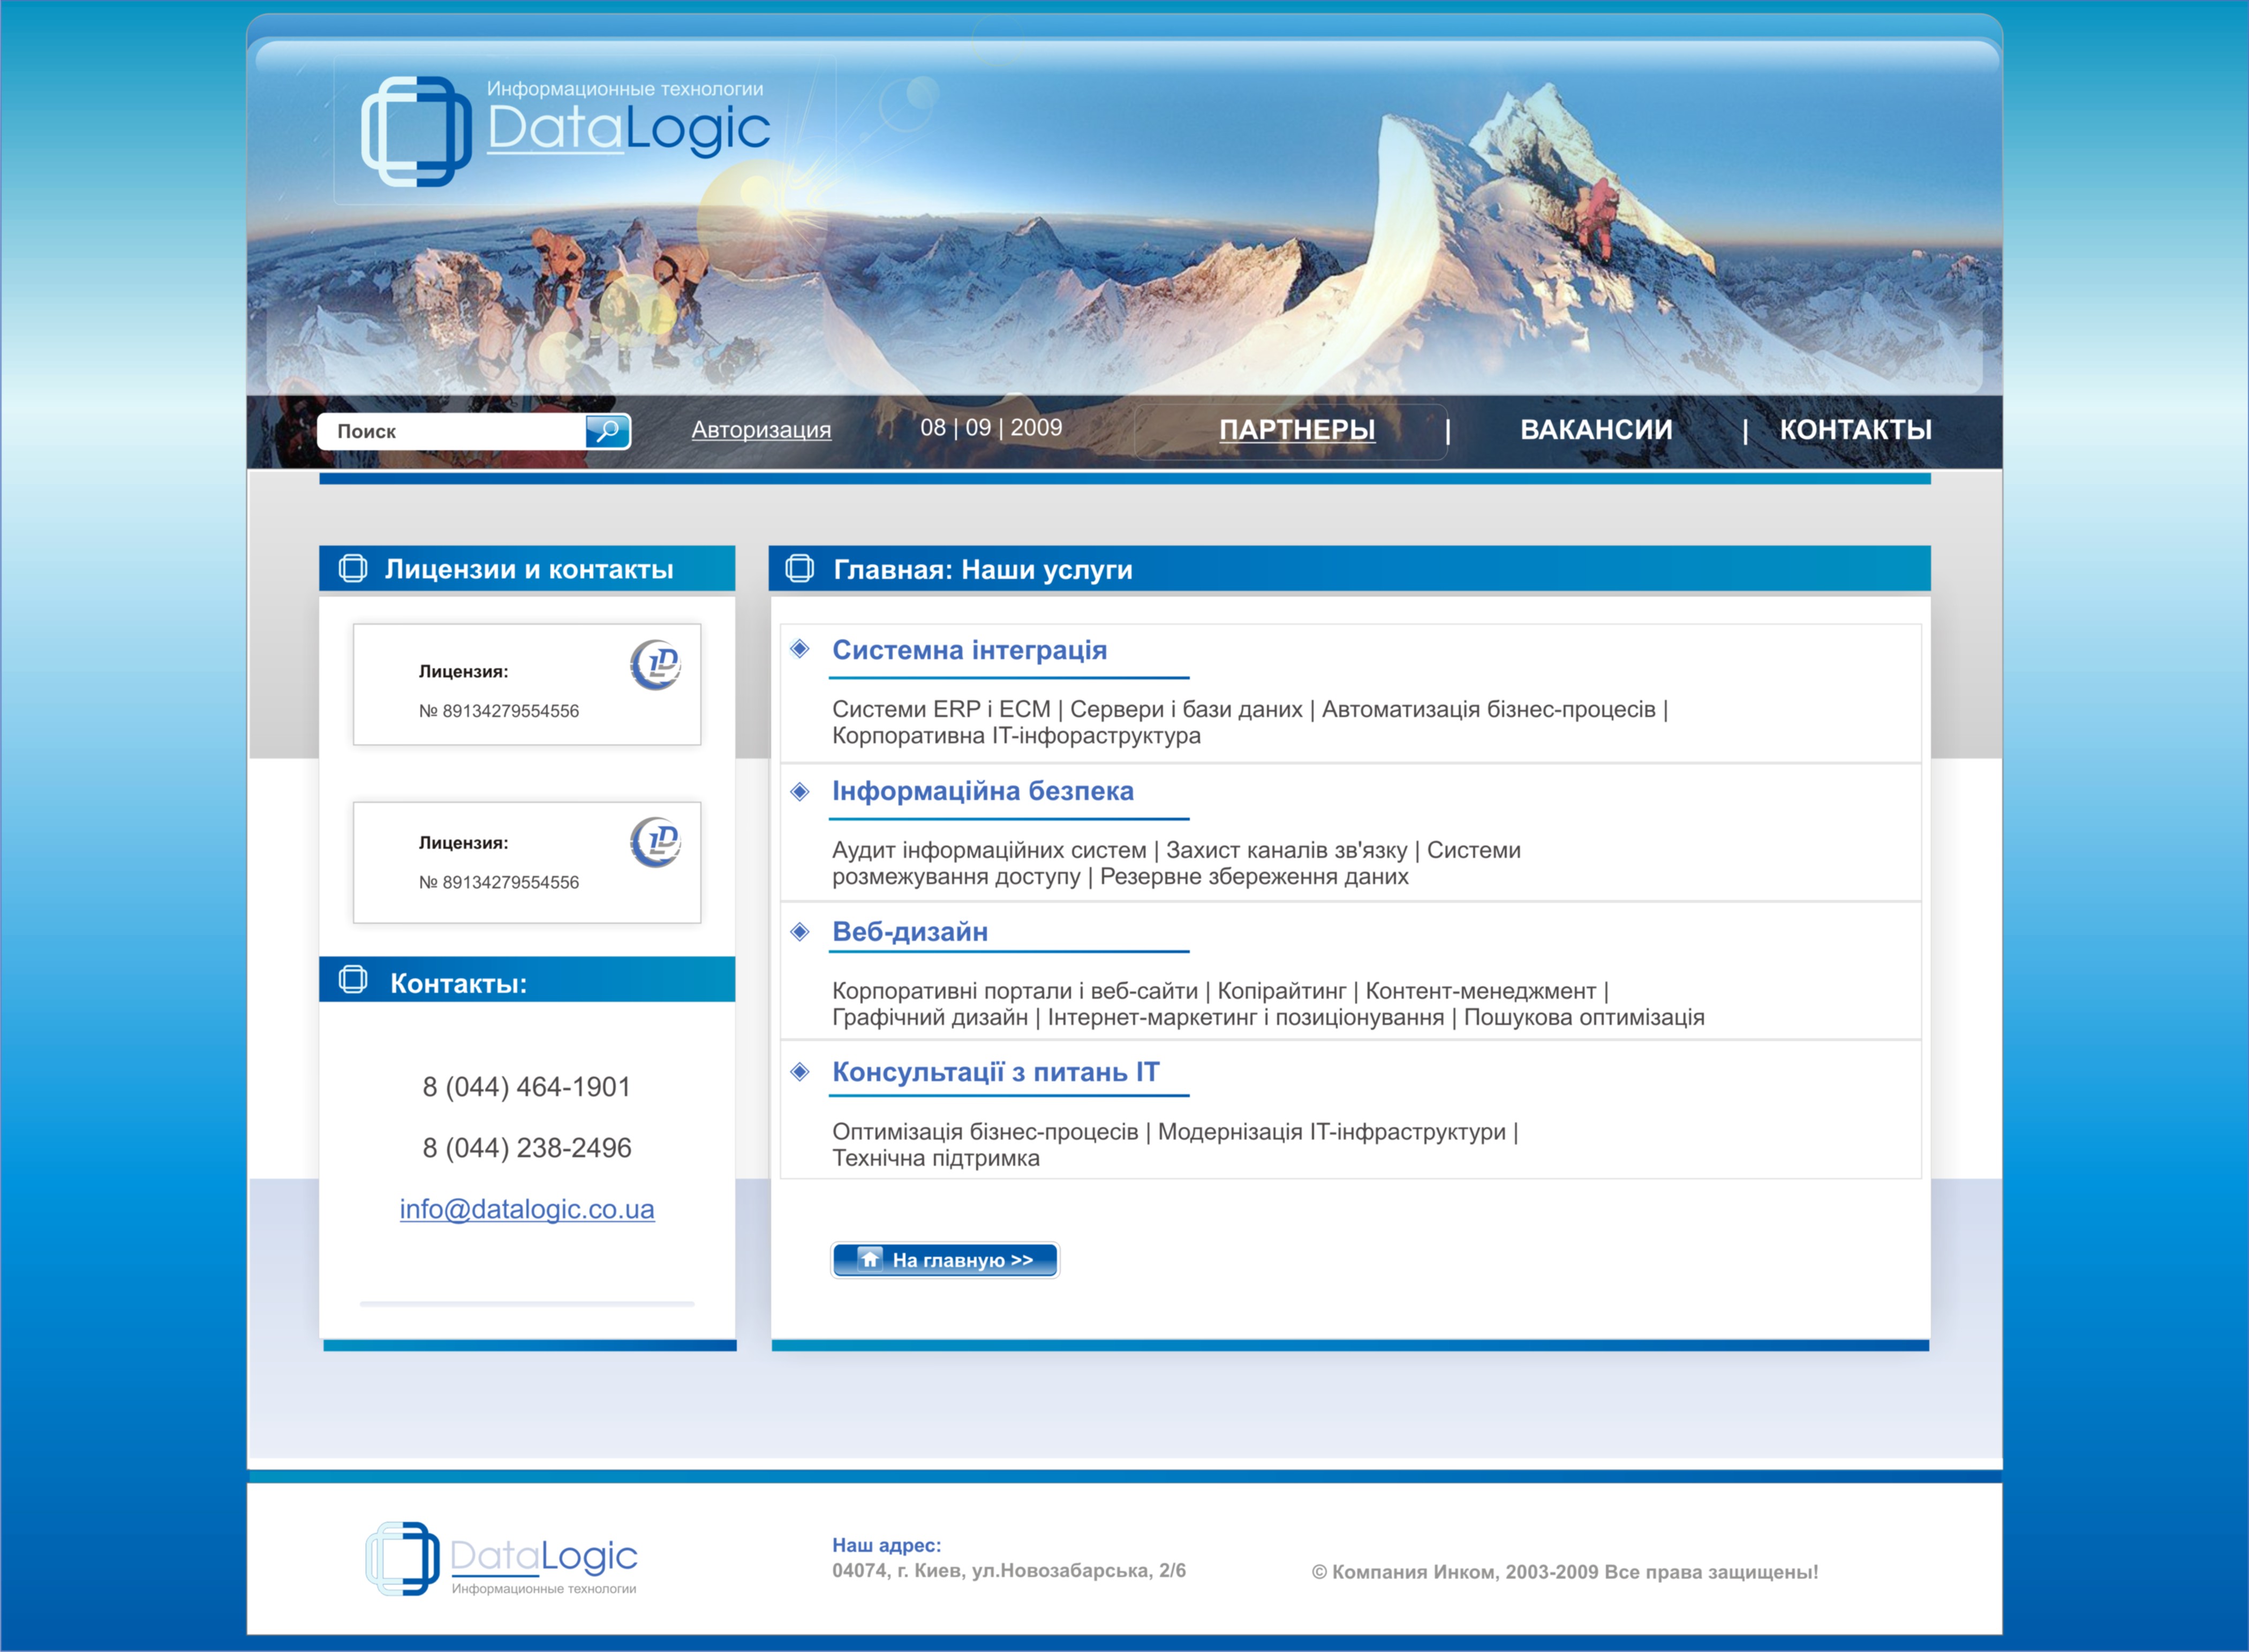Click the Авторизация link
The image size is (2249, 1652).
point(761,430)
